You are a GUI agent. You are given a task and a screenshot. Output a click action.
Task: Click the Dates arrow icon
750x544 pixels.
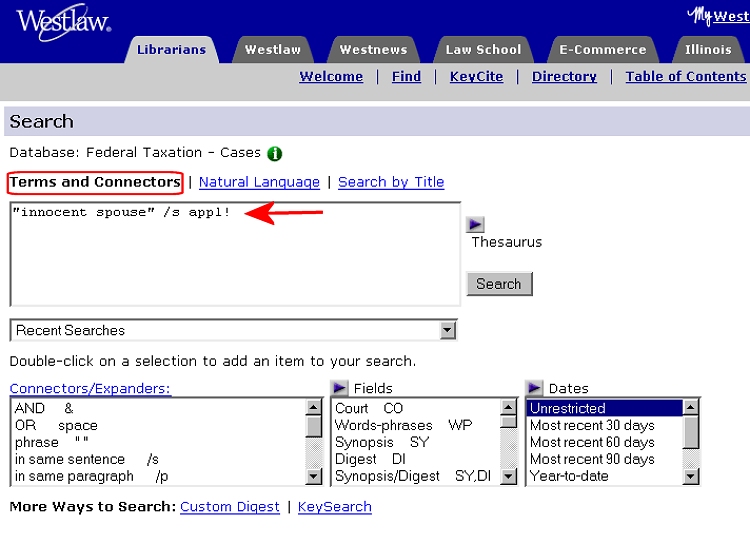click(x=534, y=388)
